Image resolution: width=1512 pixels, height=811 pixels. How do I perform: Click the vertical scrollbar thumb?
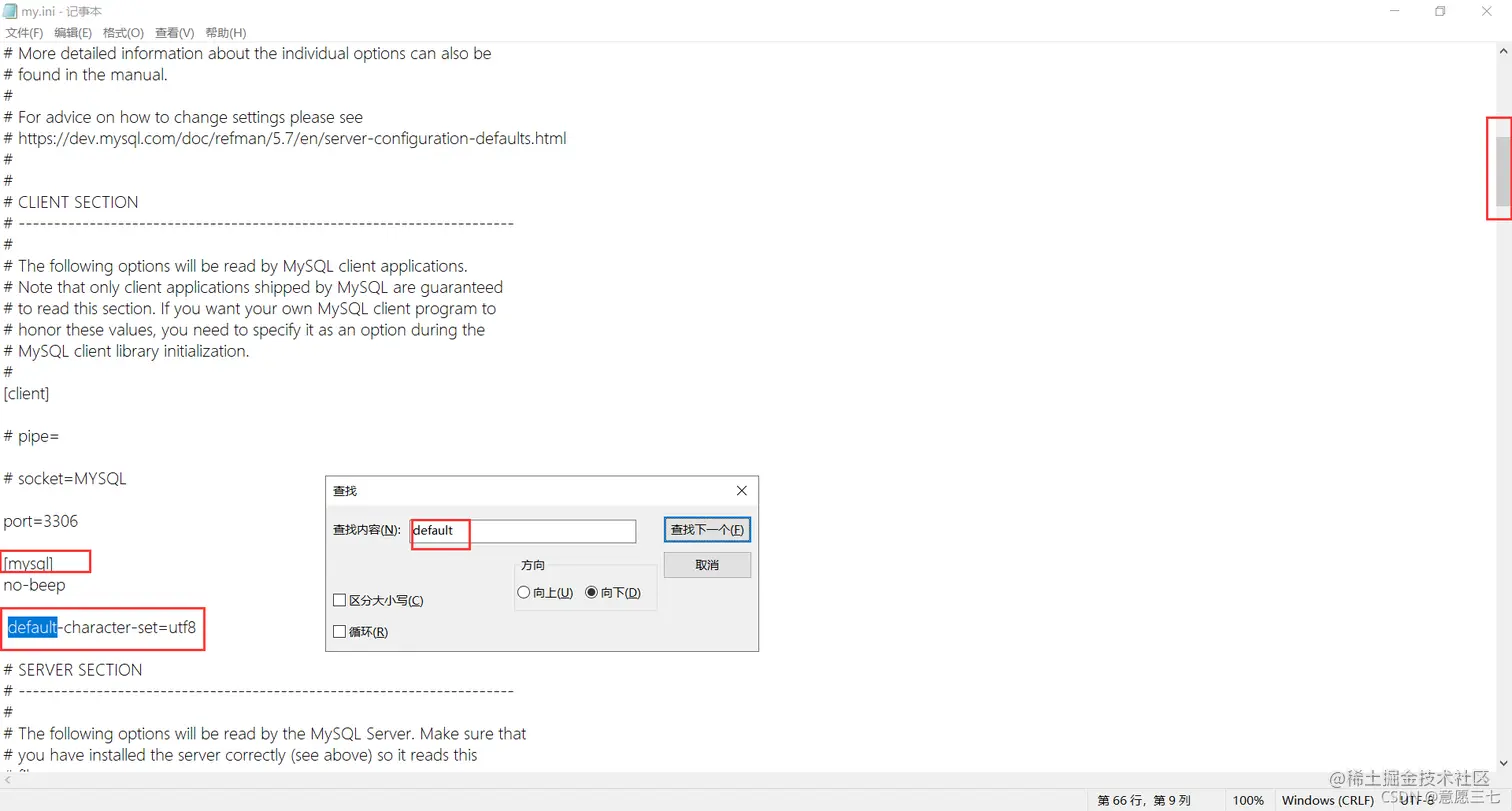point(1502,171)
